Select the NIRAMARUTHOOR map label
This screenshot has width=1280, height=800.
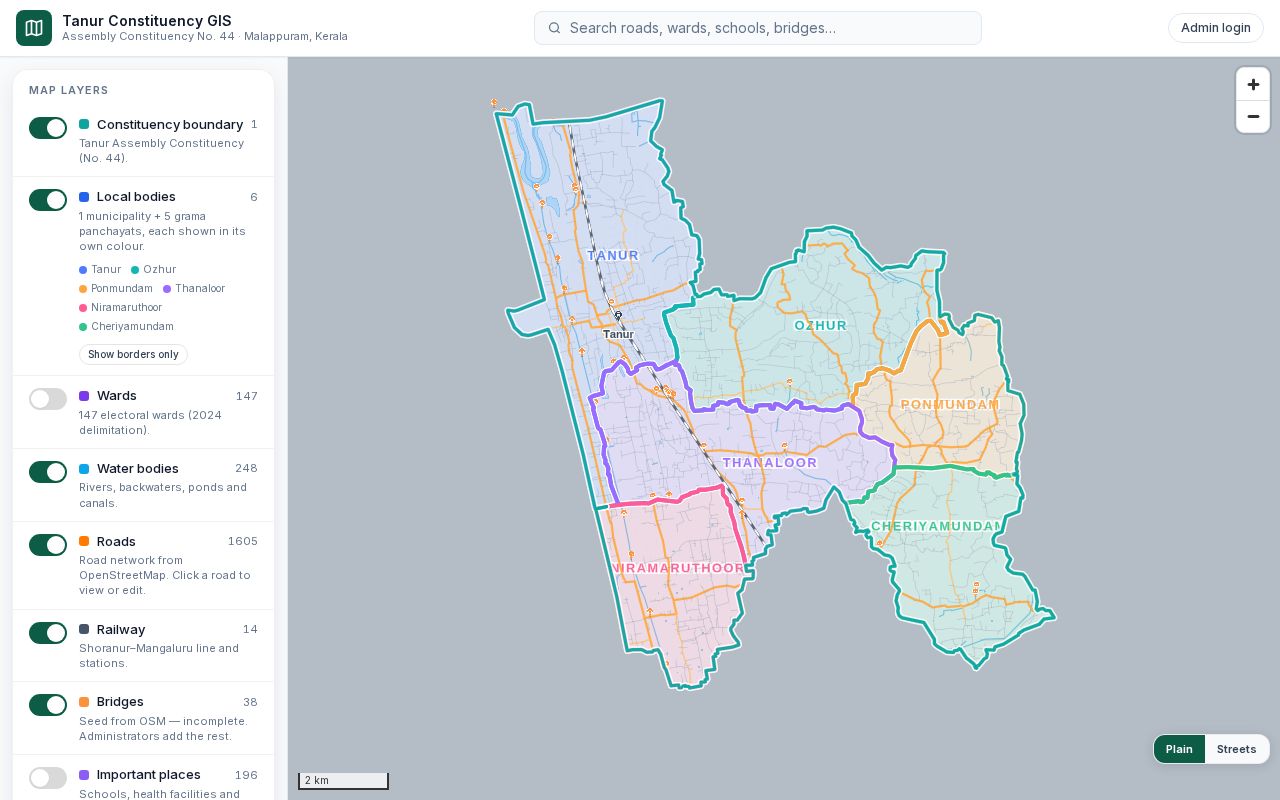tap(679, 568)
